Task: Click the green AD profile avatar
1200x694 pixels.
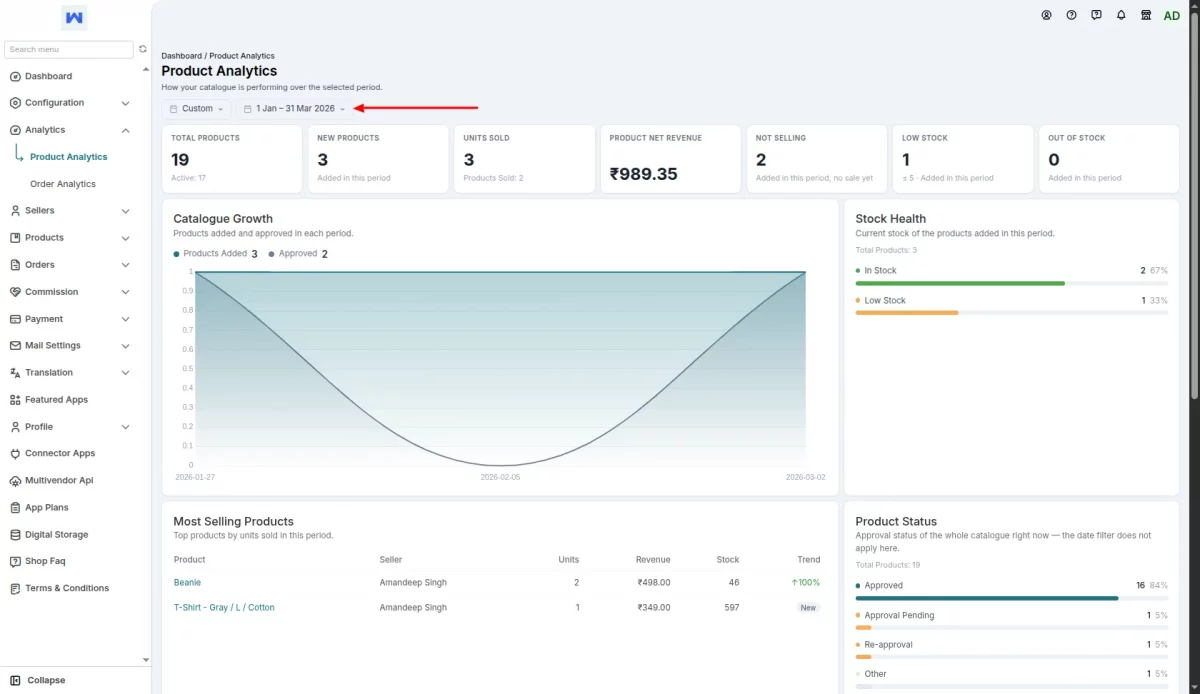Action: 1171,15
